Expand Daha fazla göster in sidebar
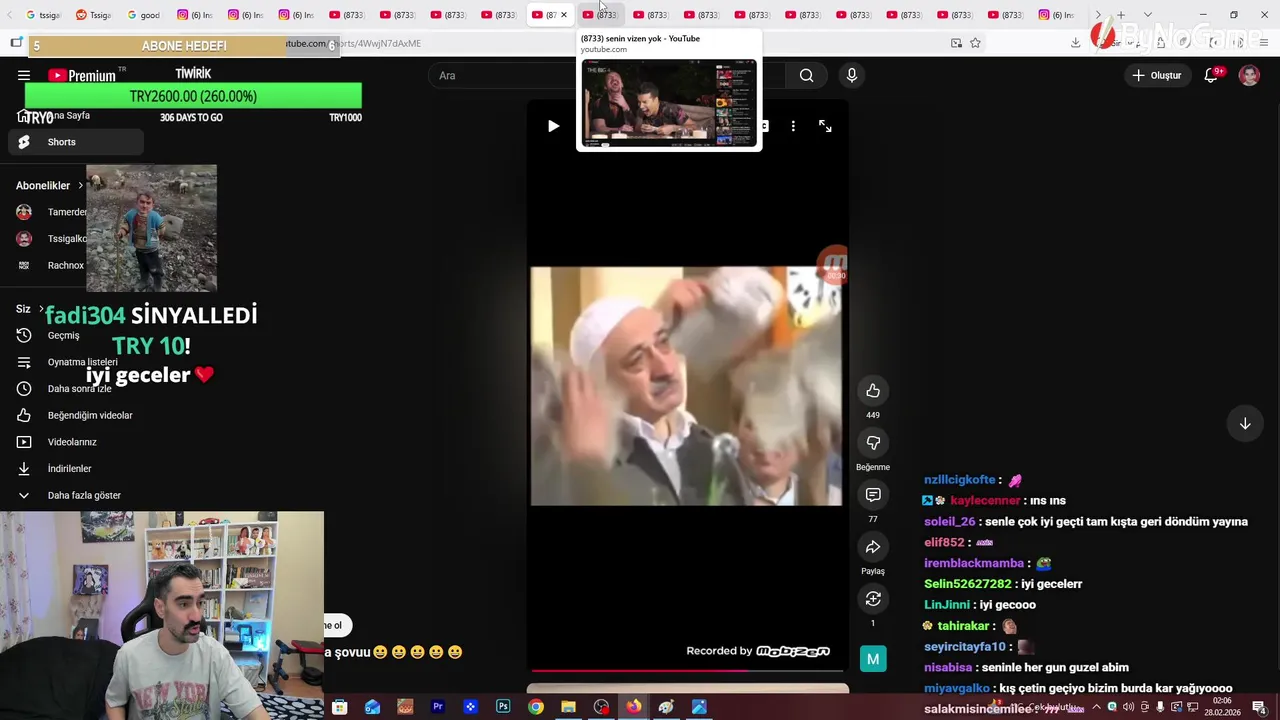1280x720 pixels. coord(76,495)
